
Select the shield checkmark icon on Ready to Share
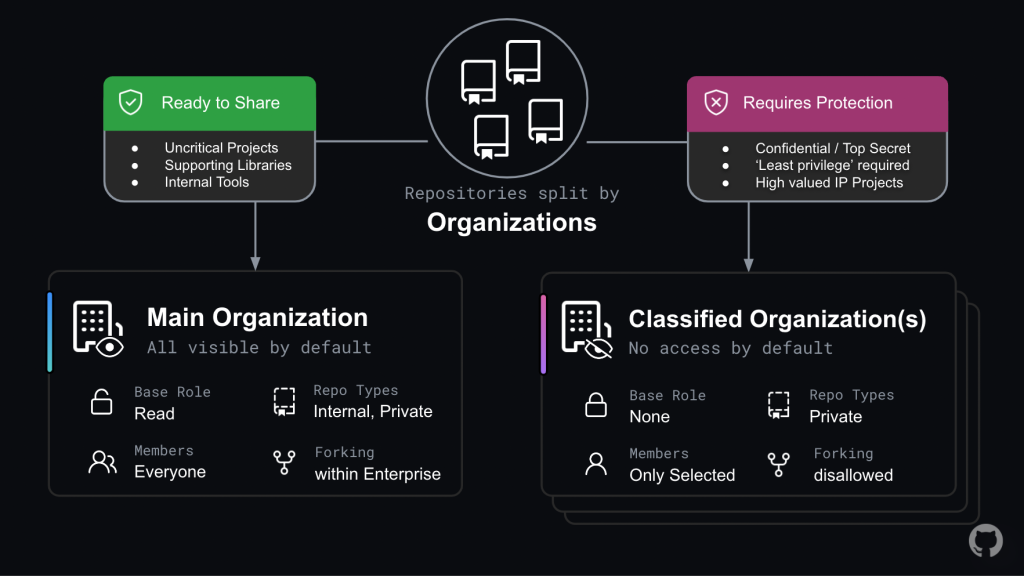pos(130,102)
